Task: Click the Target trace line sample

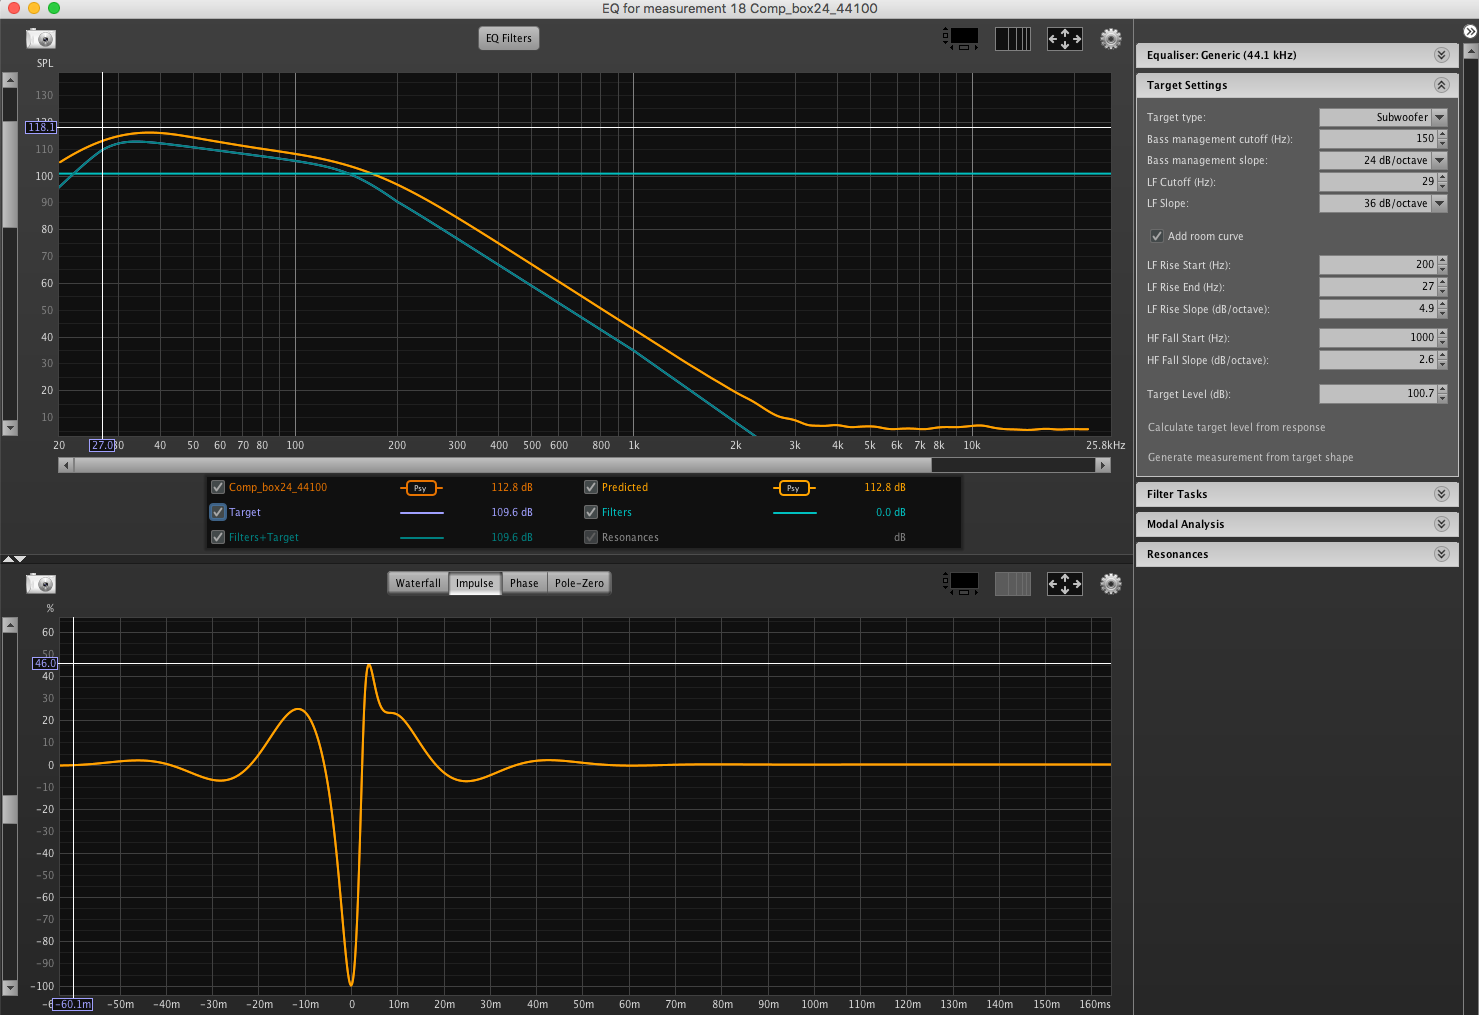Action: point(421,513)
